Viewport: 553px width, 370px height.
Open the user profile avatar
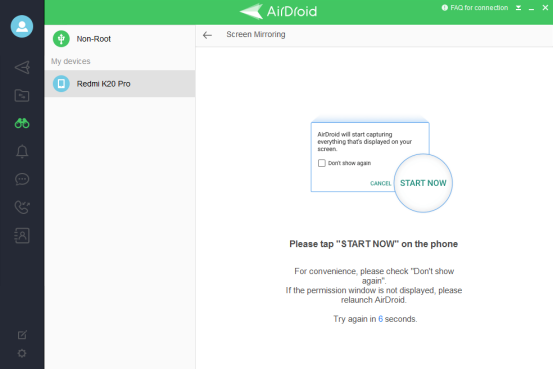[22, 26]
